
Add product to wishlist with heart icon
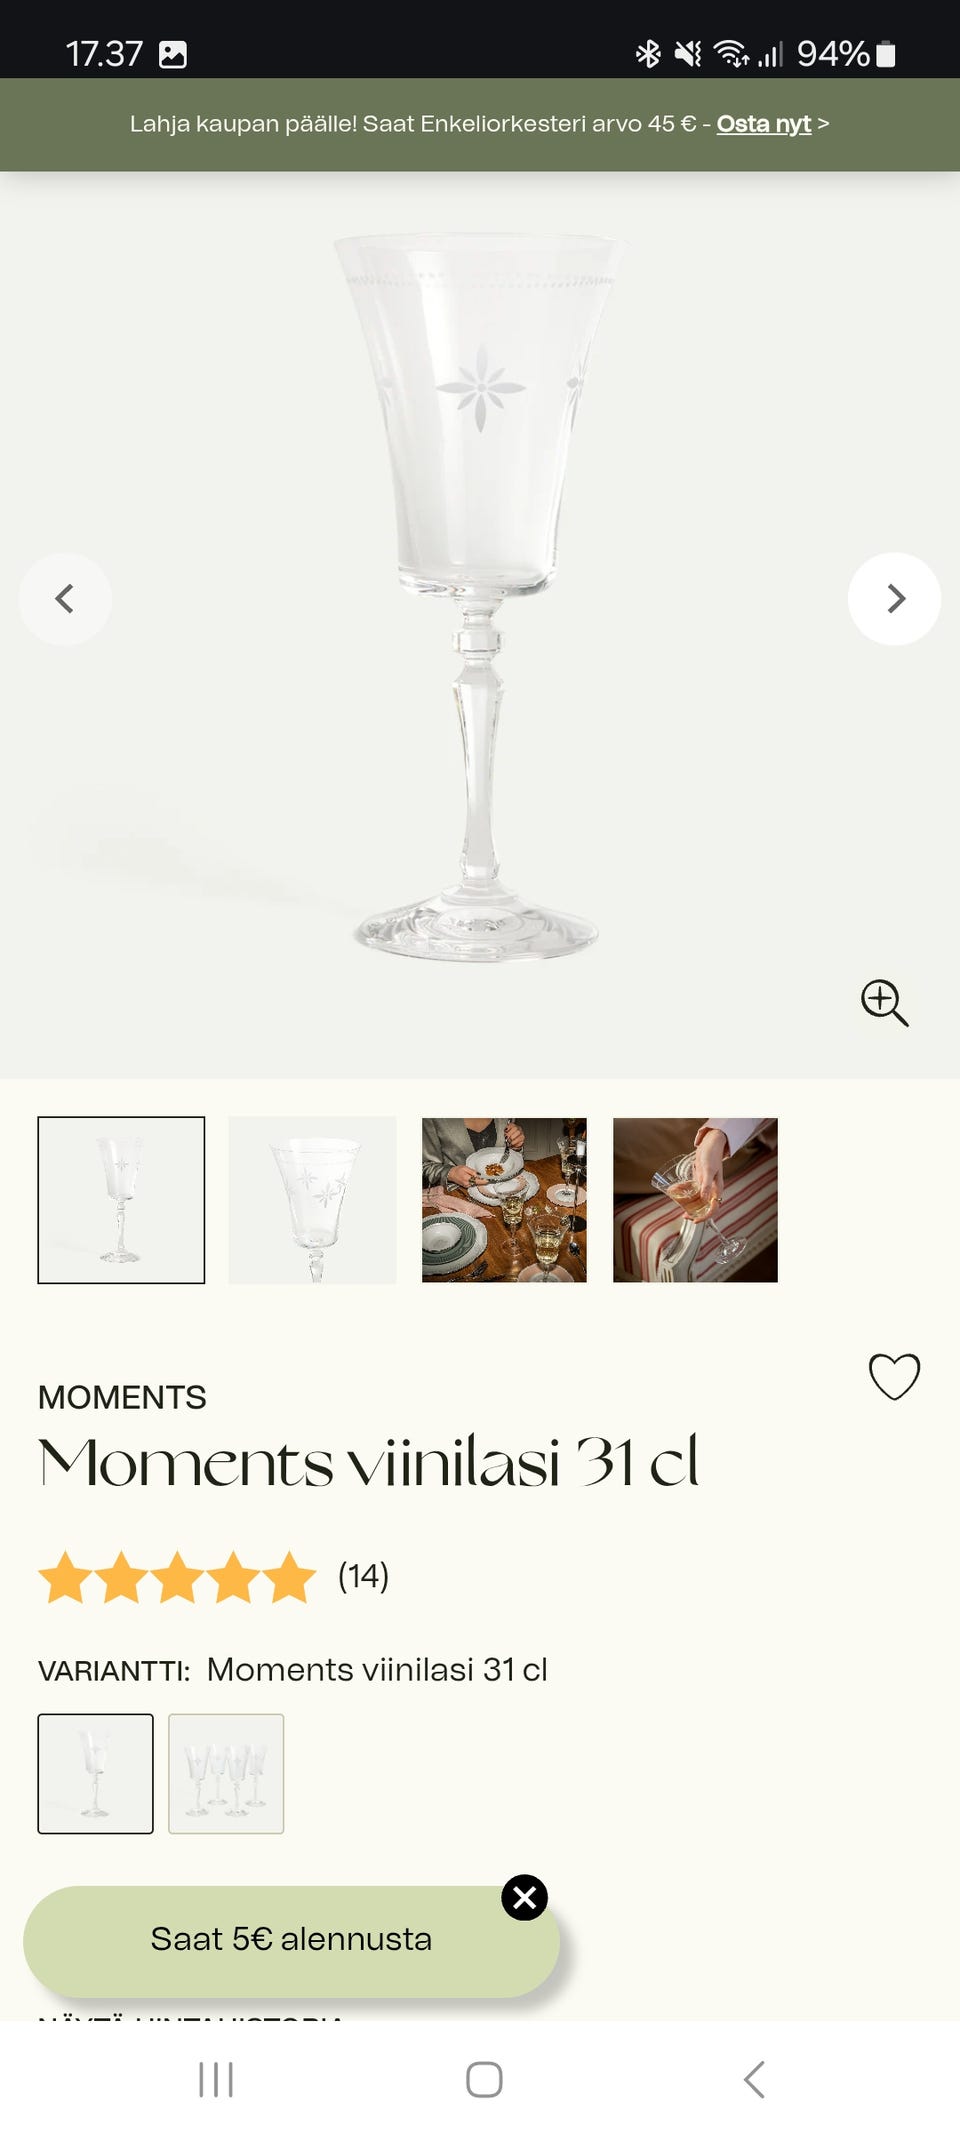(x=893, y=1376)
